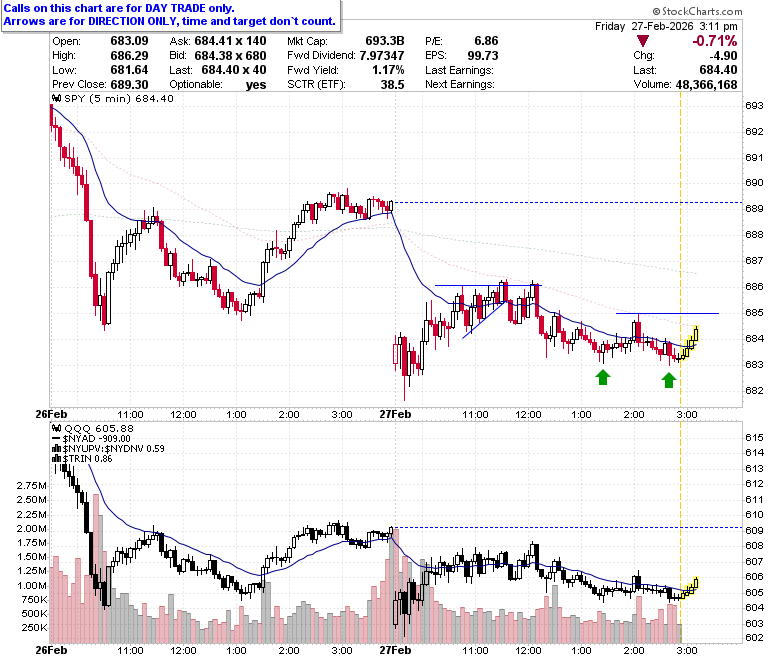This screenshot has width=780, height=659.
Task: Click the red down triangle change indicator
Action: tap(643, 41)
